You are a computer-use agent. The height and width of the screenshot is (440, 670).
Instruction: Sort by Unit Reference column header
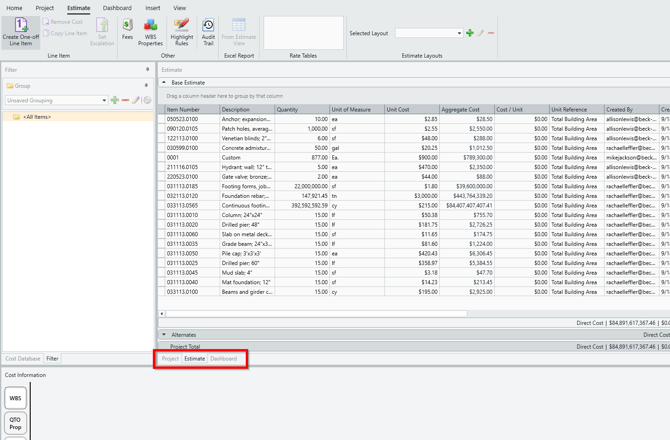pyautogui.click(x=576, y=109)
